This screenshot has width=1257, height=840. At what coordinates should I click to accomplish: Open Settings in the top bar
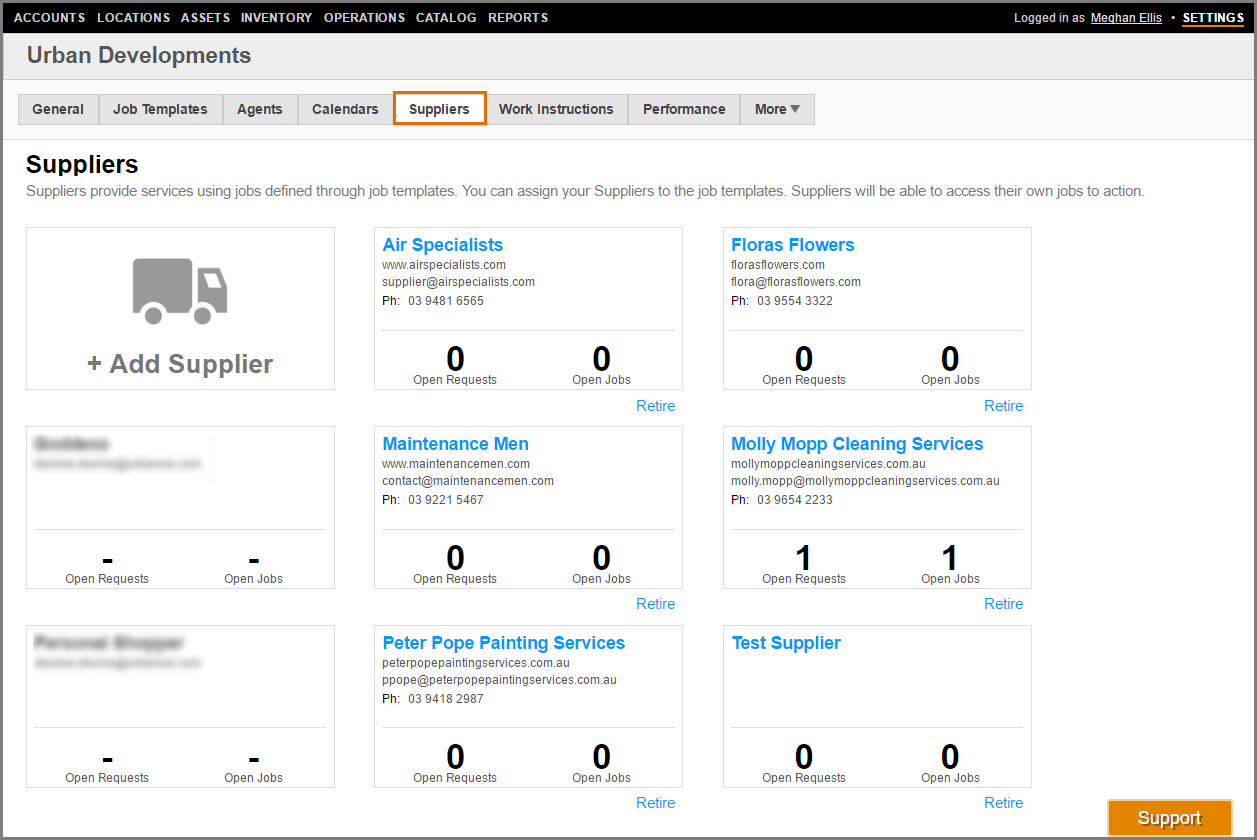[x=1213, y=18]
